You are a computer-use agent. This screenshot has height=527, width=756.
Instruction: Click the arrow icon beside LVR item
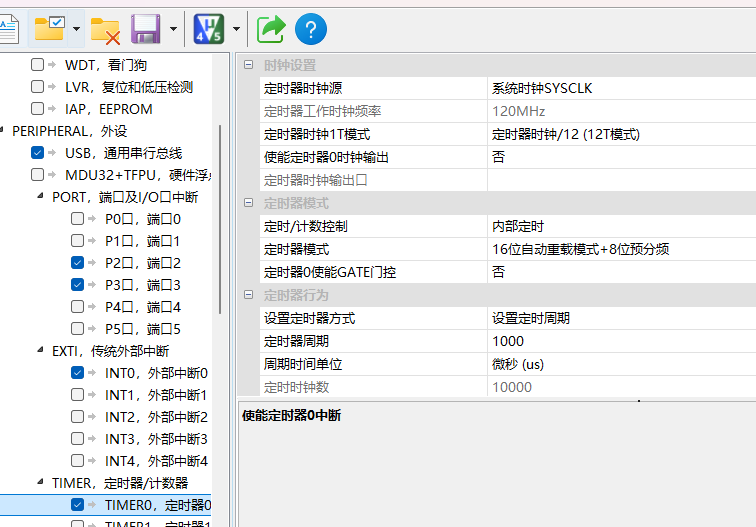pos(52,87)
